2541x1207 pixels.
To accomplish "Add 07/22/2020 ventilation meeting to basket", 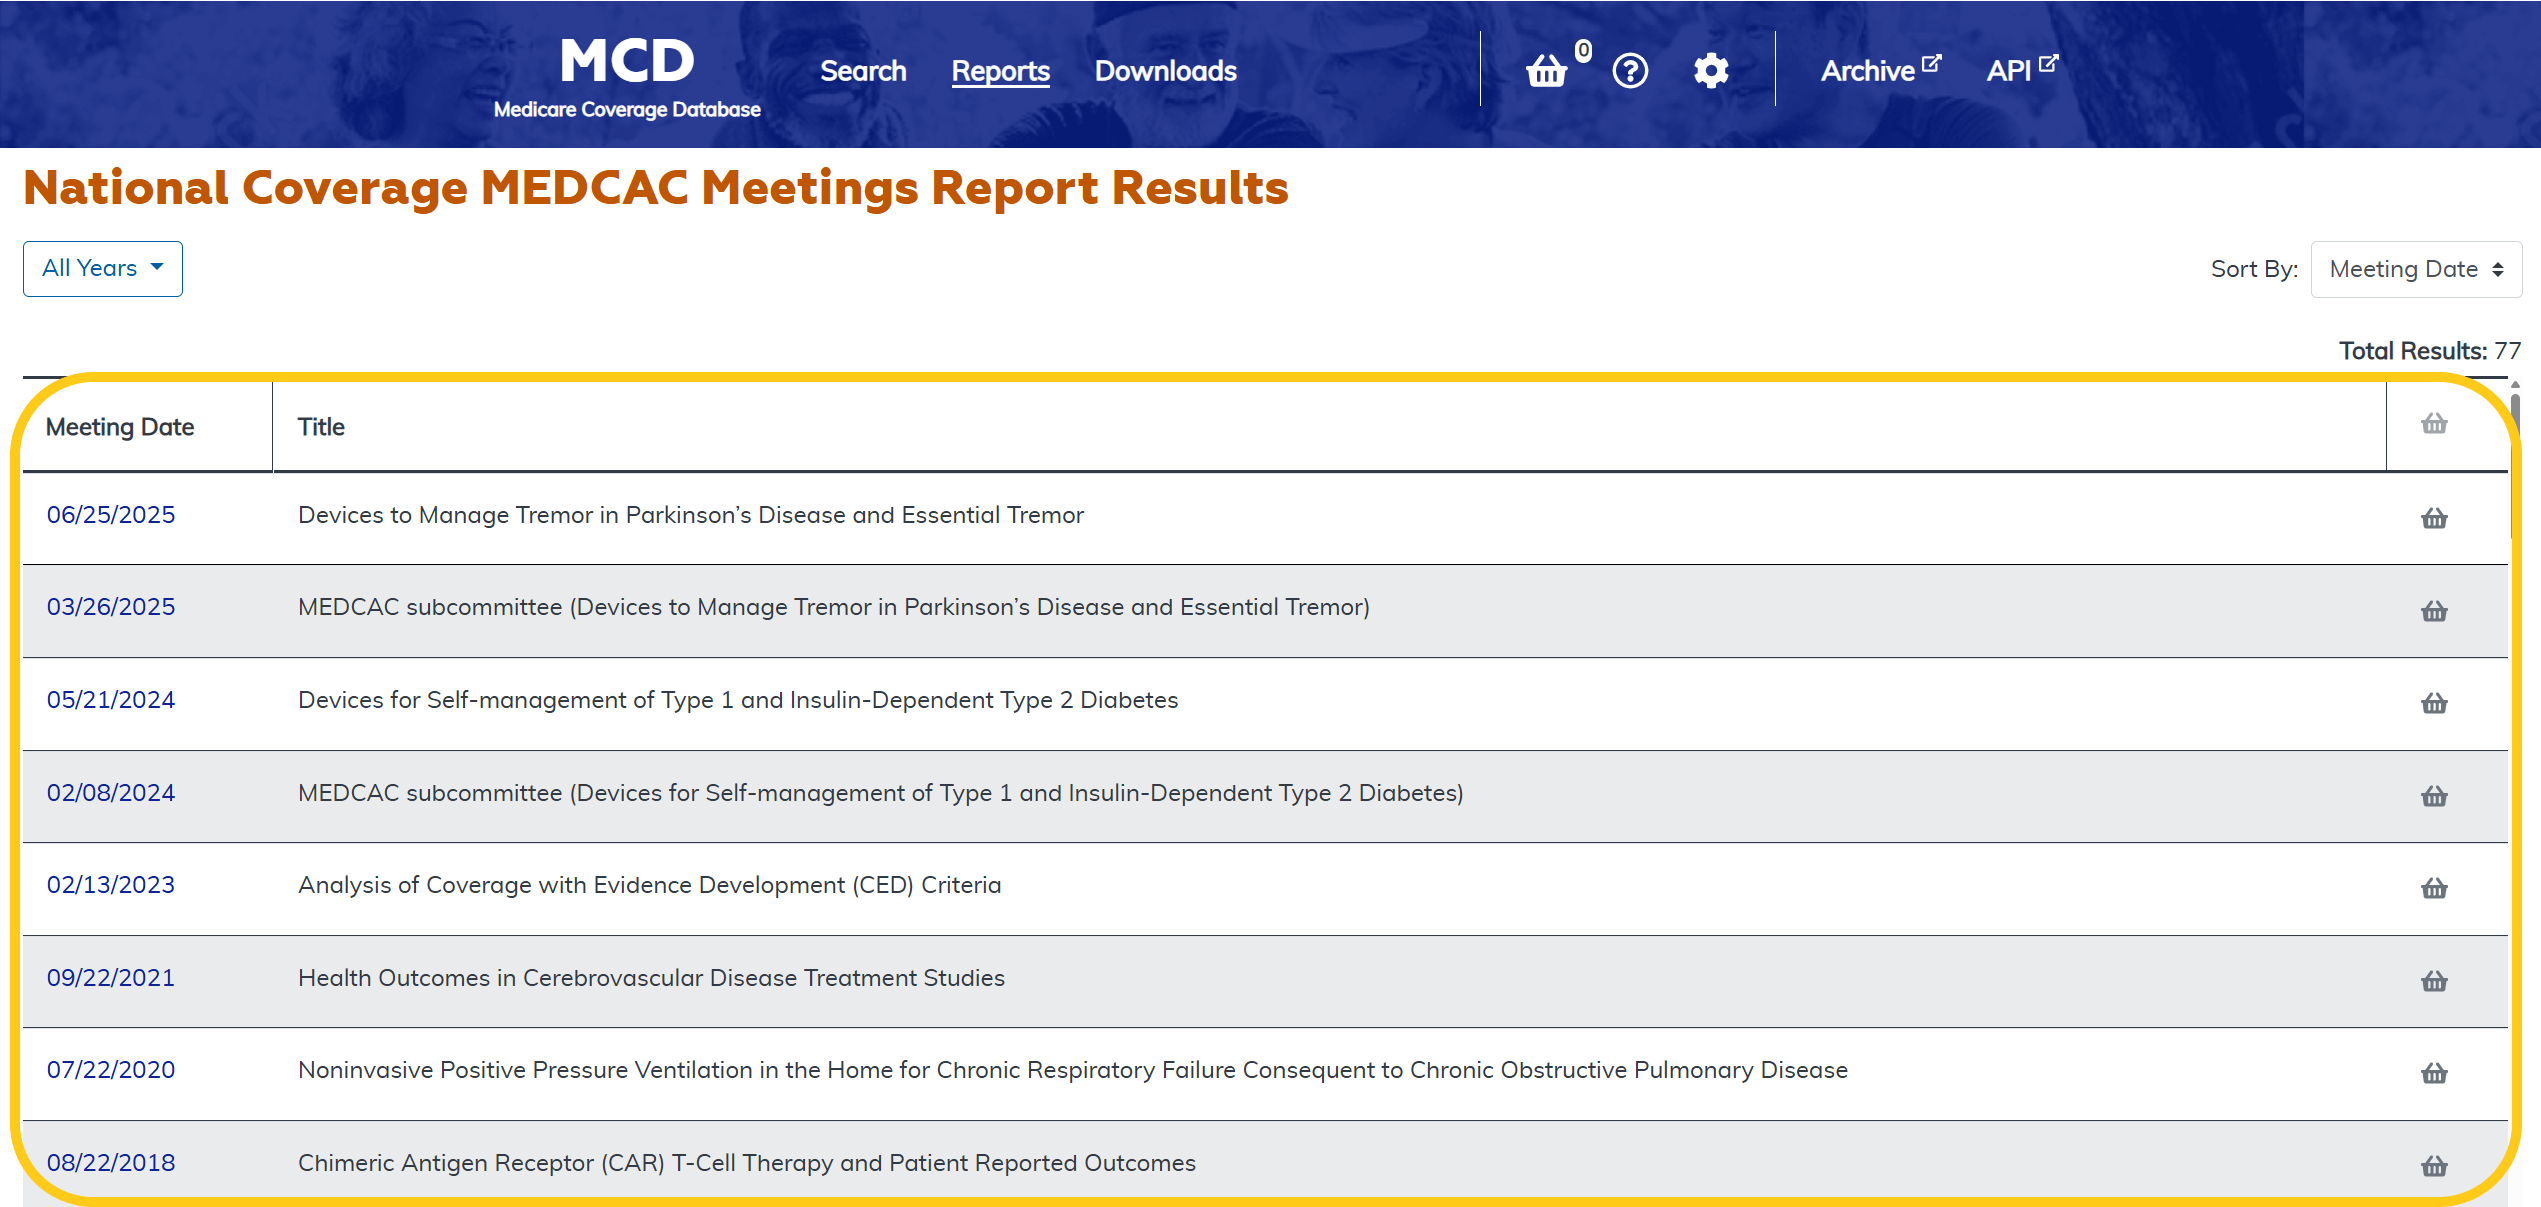I will coord(2433,1073).
